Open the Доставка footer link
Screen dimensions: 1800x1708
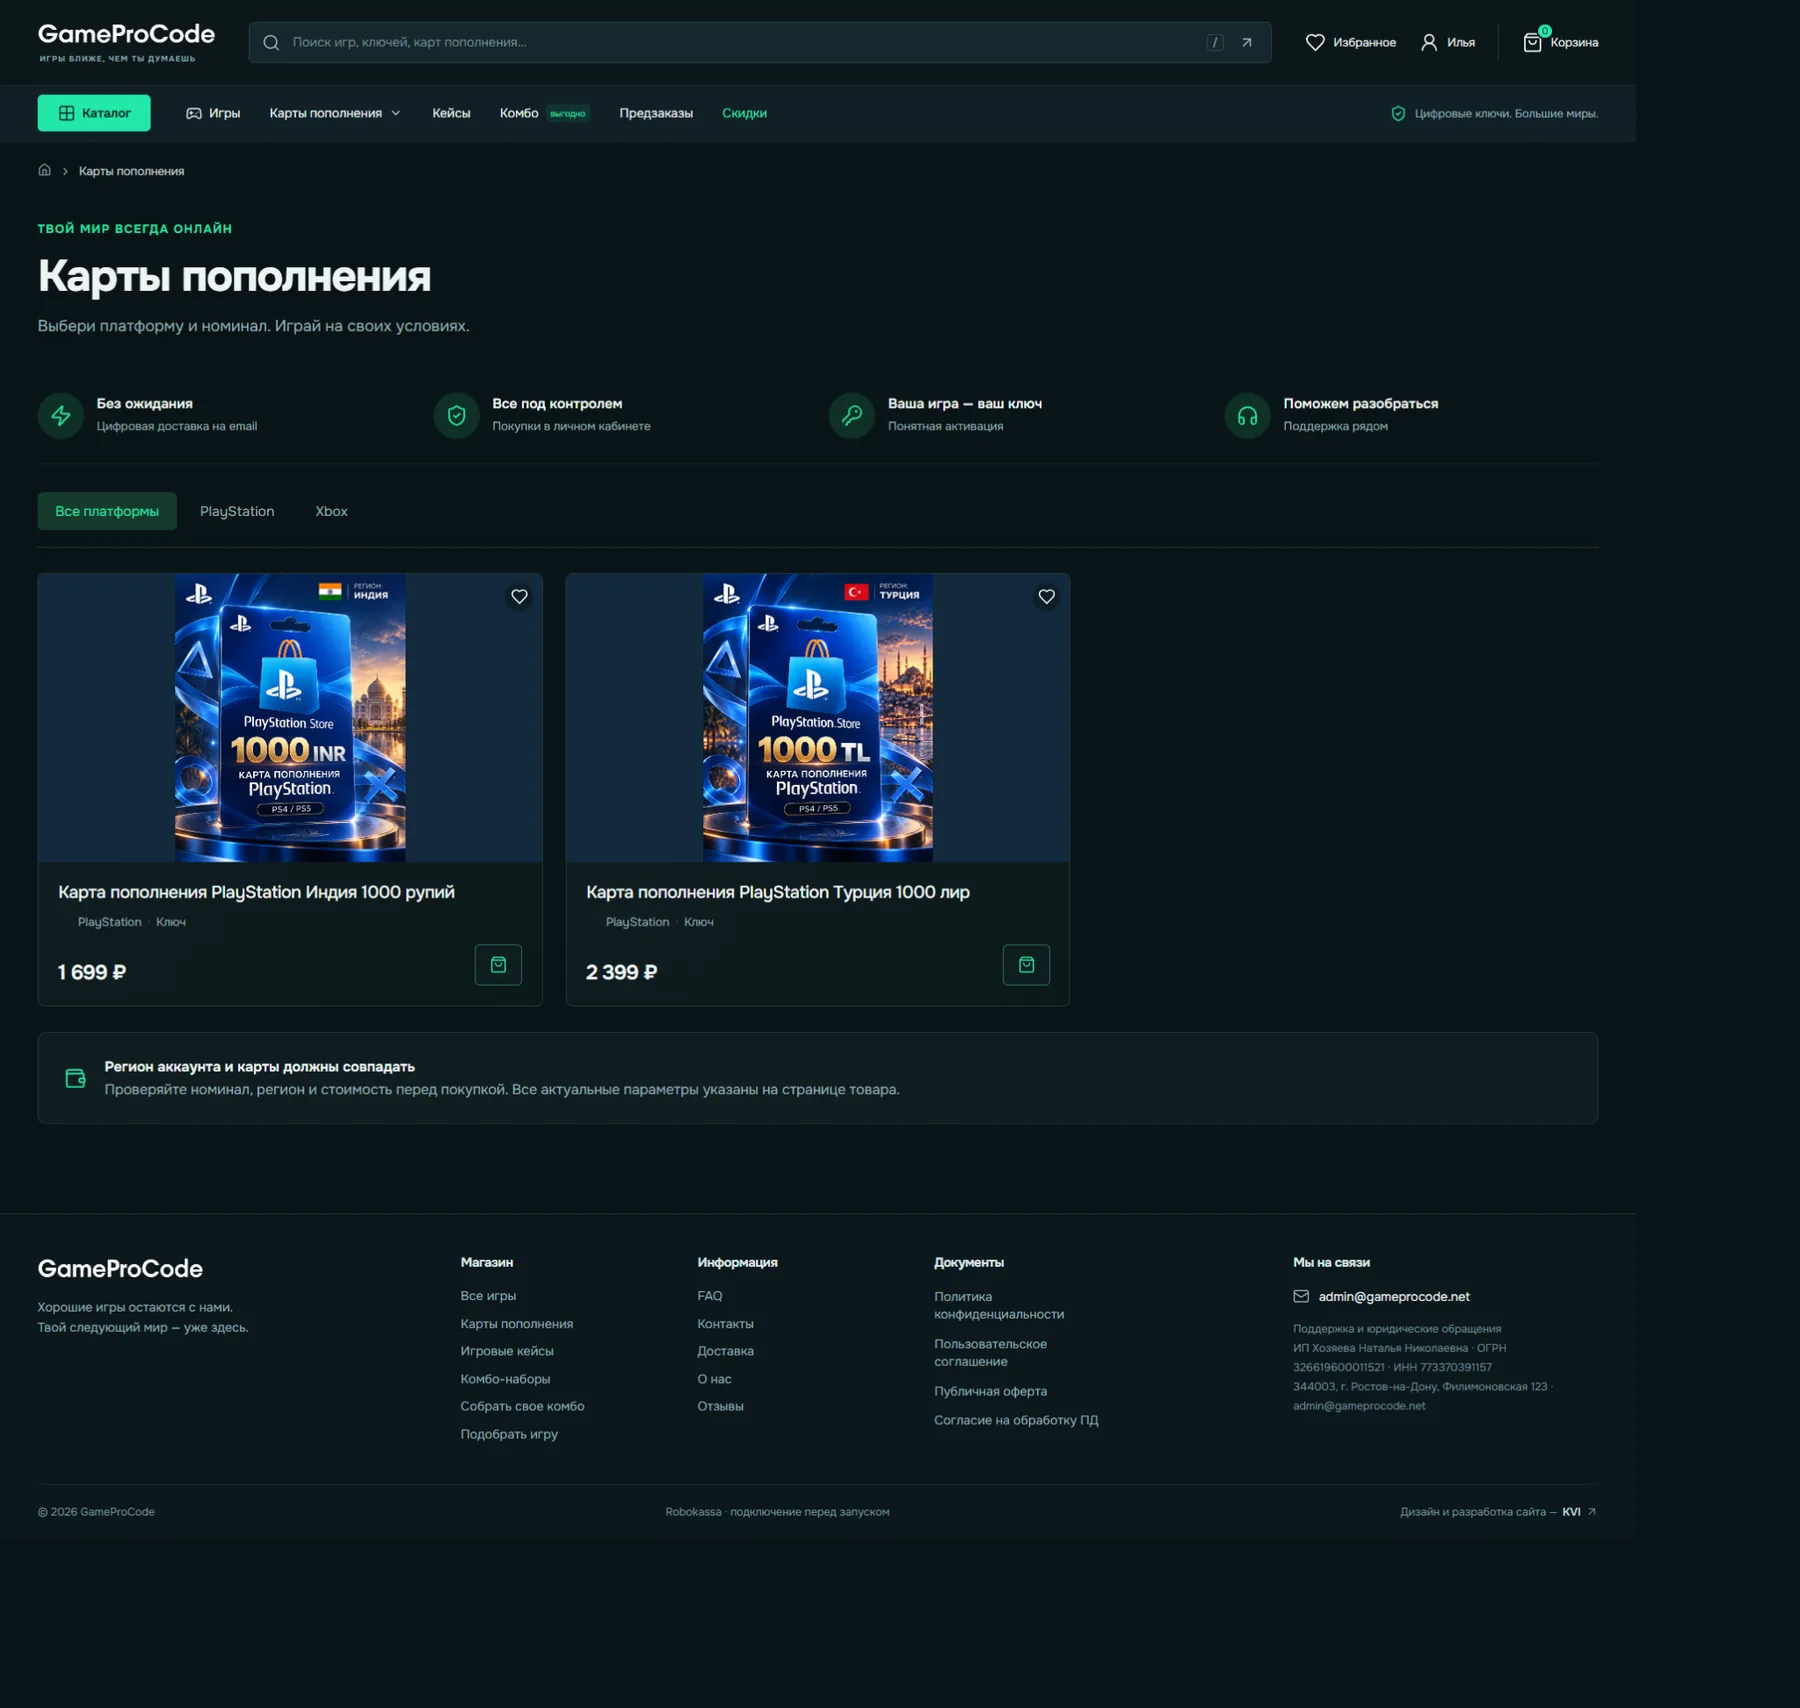click(725, 1351)
